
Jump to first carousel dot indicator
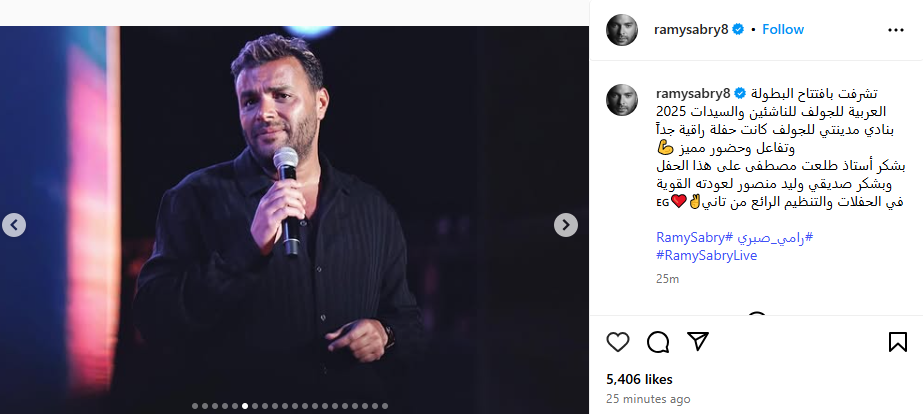(x=195, y=406)
